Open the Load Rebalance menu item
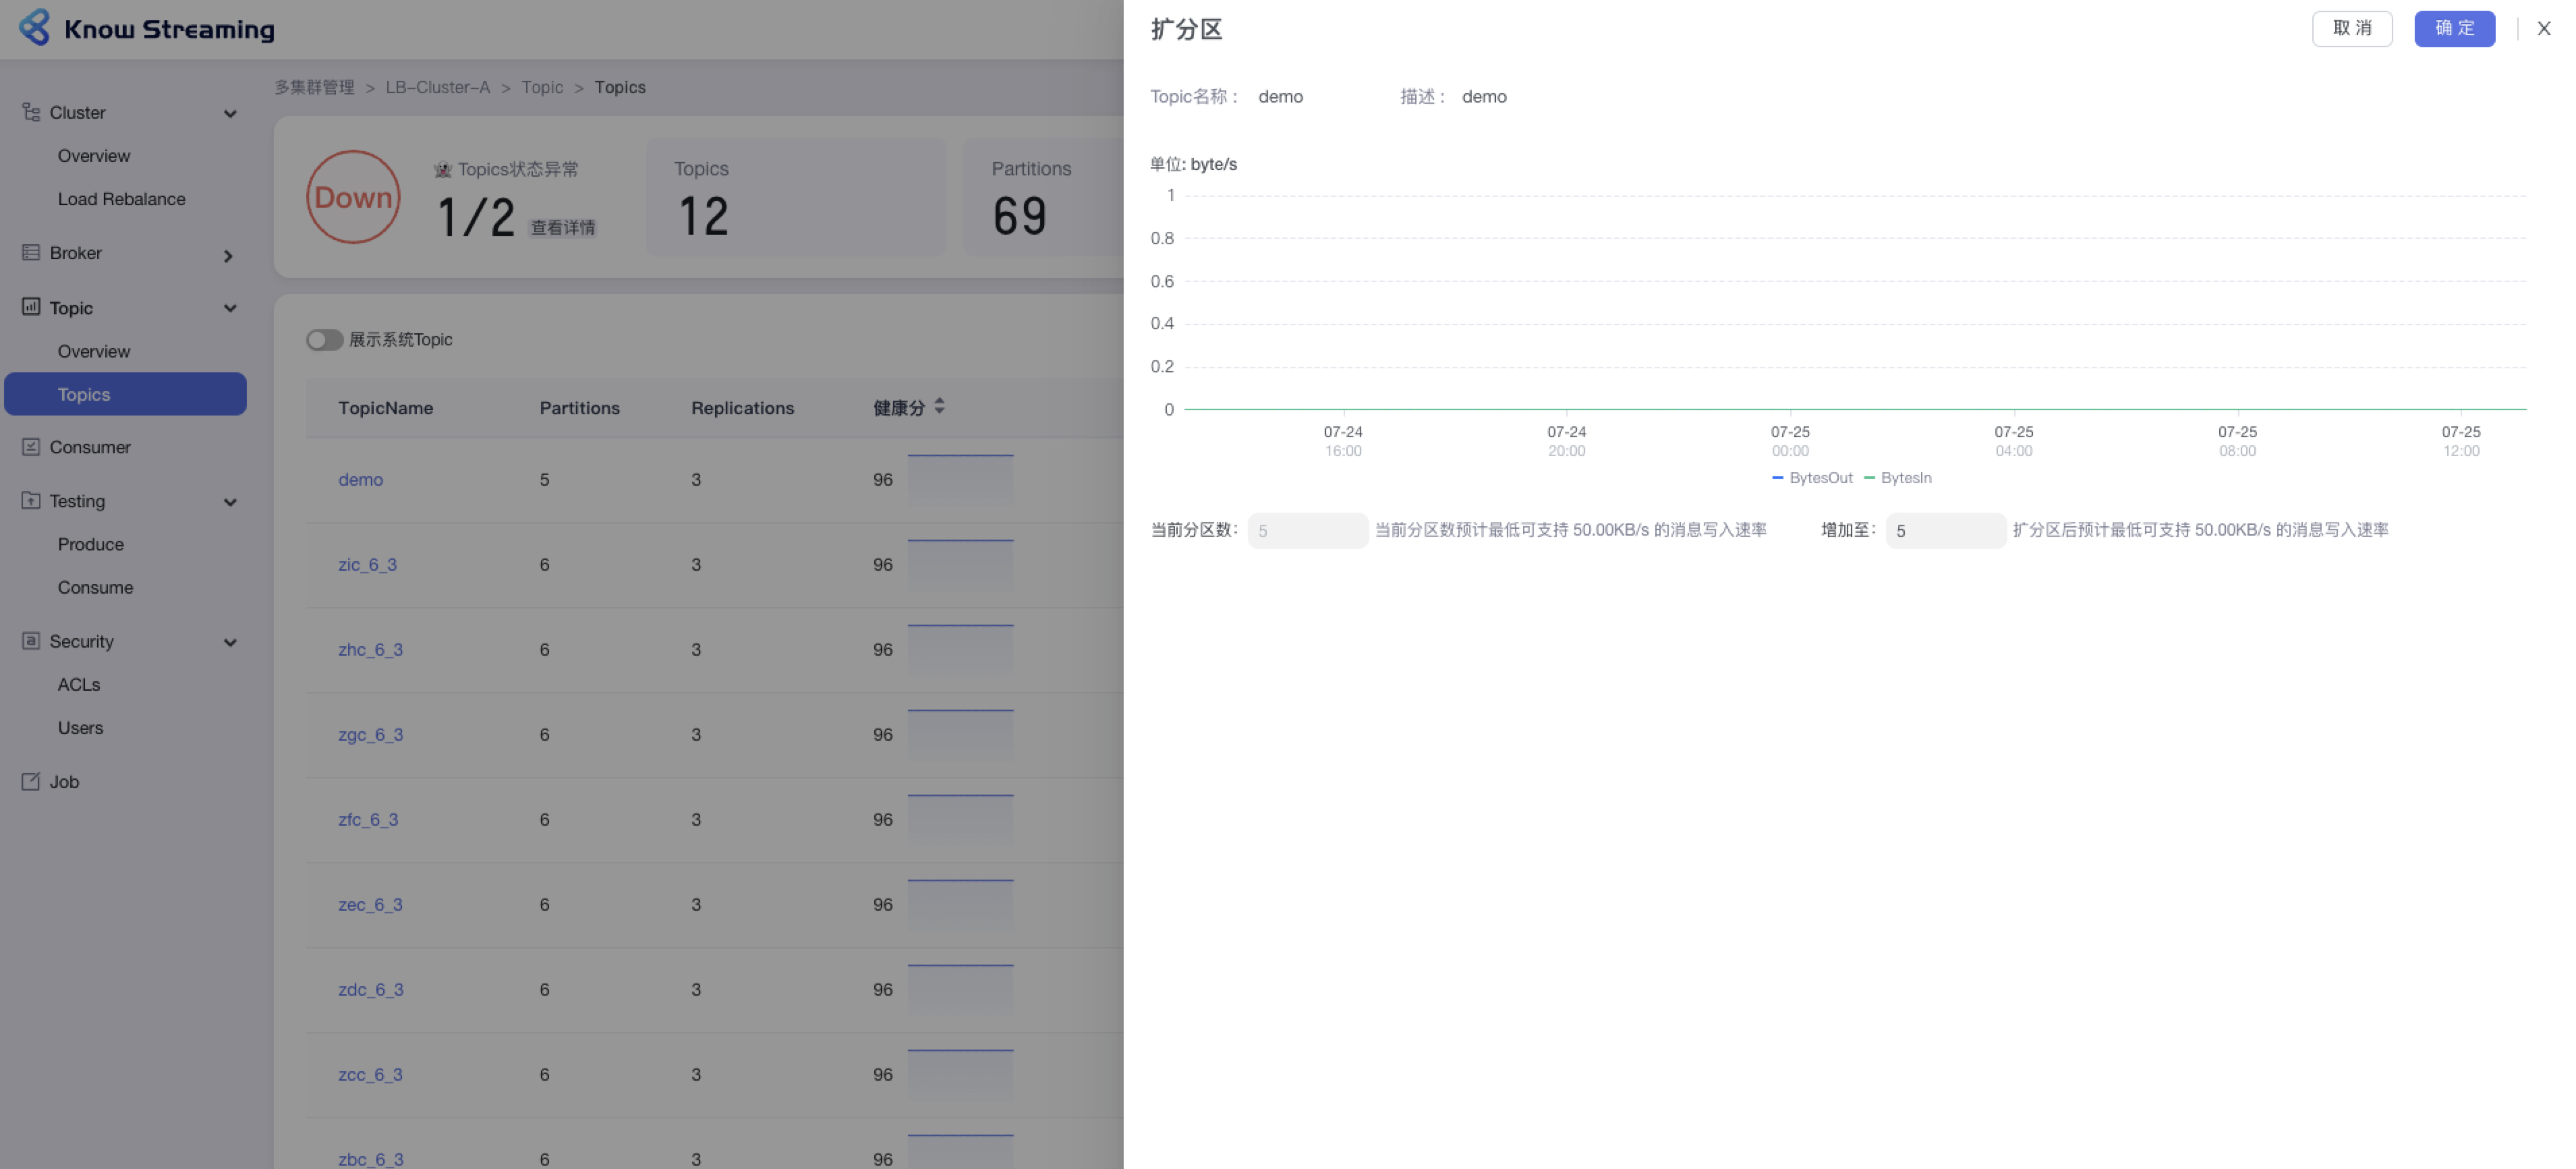2576x1169 pixels. 121,199
